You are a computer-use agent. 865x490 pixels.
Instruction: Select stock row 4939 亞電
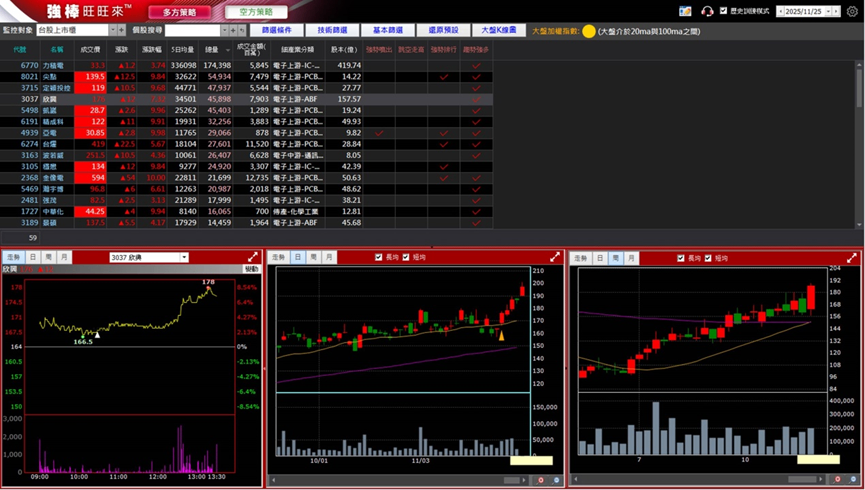pyautogui.click(x=246, y=133)
